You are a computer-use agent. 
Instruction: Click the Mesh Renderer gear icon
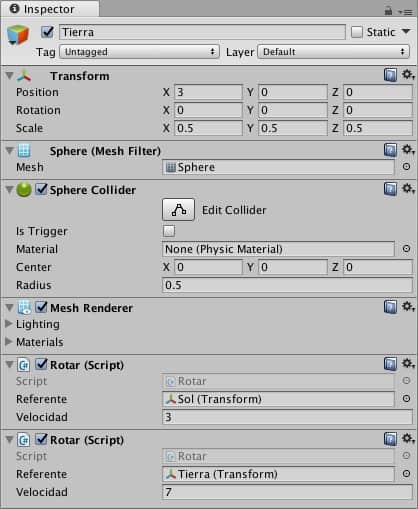click(408, 307)
